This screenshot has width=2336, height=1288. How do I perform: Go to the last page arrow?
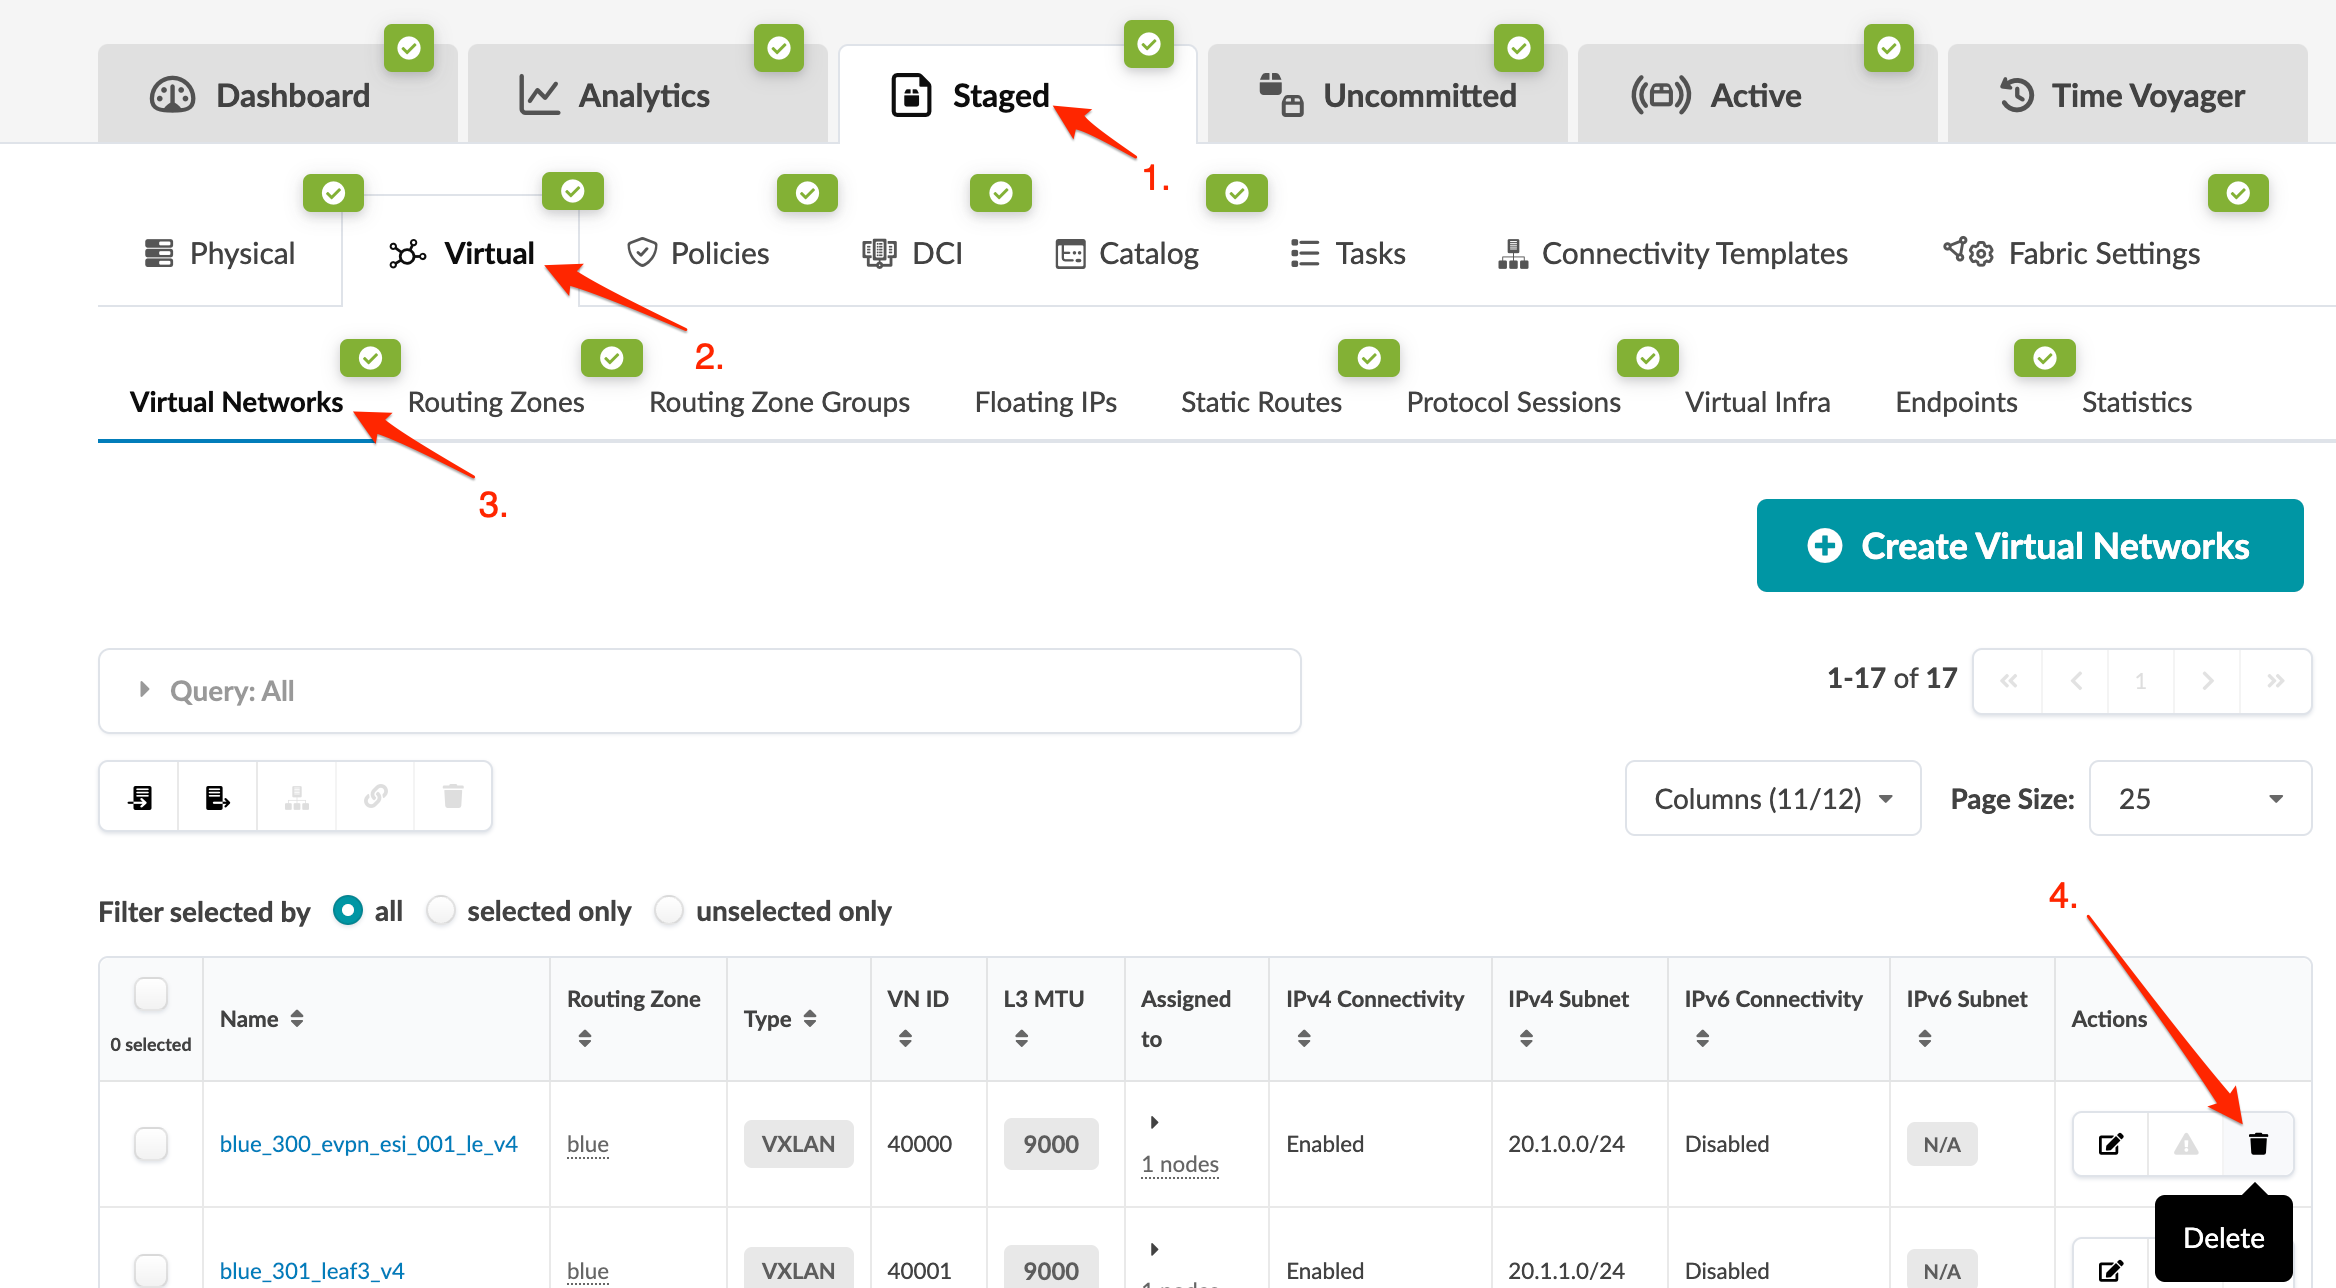coord(2275,681)
